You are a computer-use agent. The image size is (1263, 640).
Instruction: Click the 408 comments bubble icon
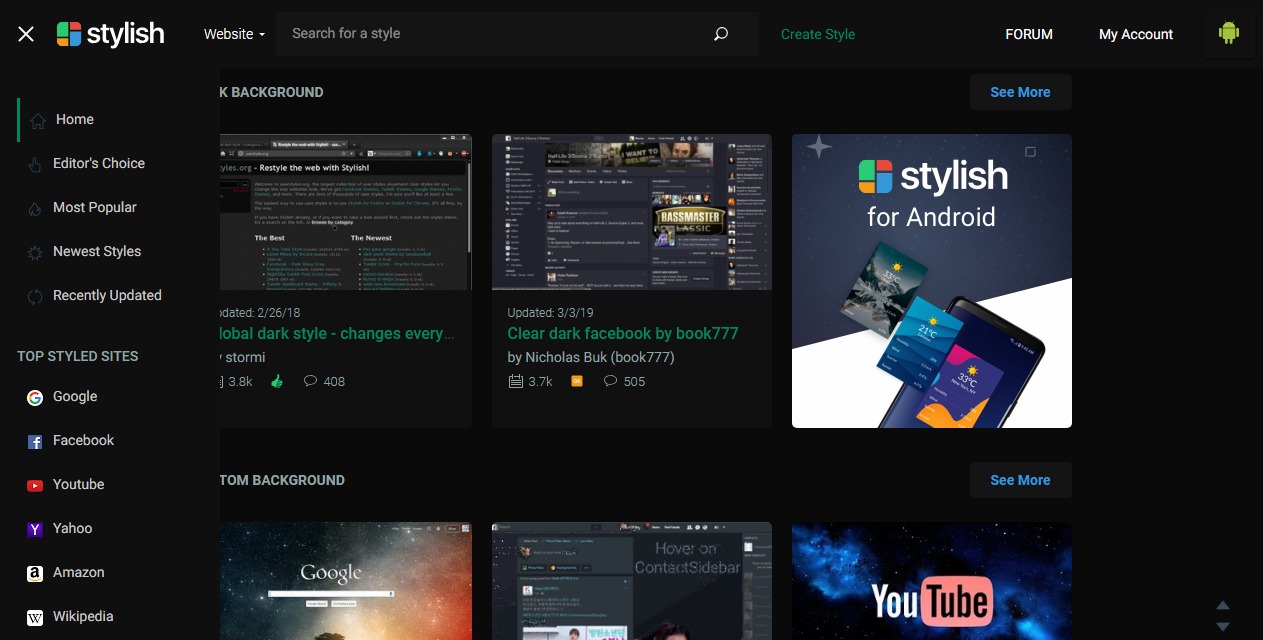pos(310,381)
